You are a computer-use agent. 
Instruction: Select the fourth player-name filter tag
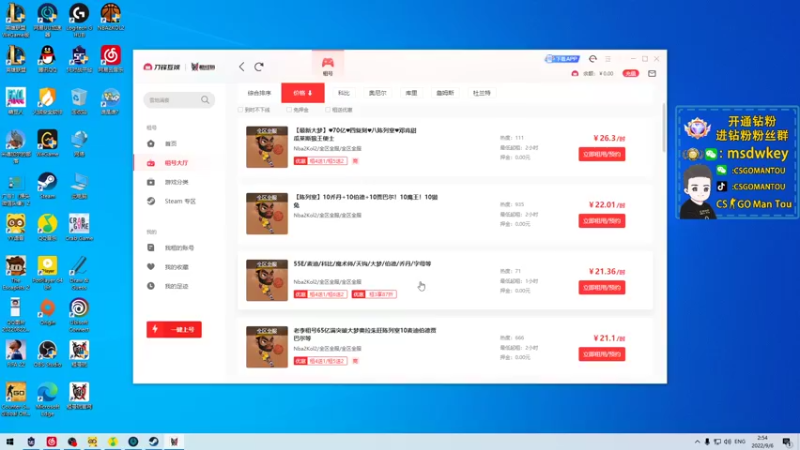pyautogui.click(x=445, y=93)
